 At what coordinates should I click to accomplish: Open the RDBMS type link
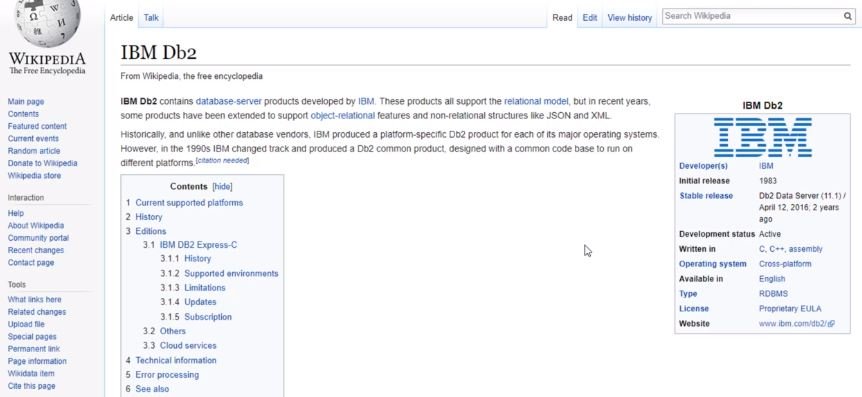tap(773, 294)
